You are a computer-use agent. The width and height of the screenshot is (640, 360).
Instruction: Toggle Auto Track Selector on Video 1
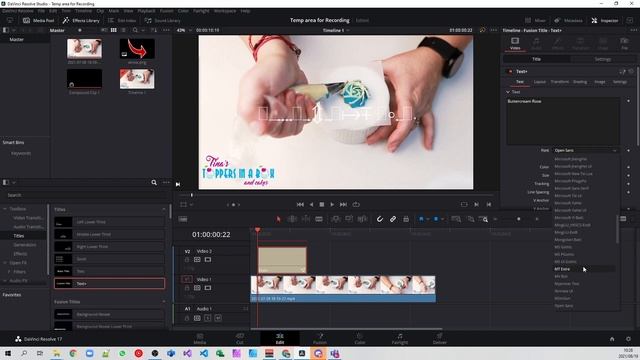197,288
